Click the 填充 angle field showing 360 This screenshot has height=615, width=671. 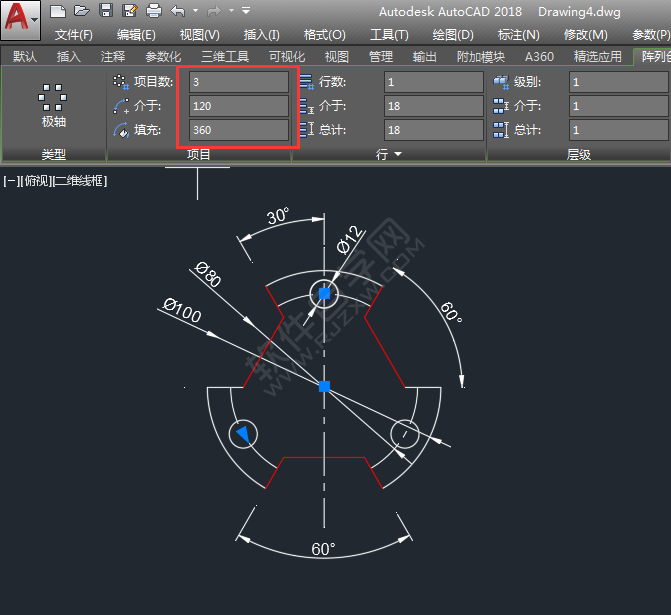point(238,130)
